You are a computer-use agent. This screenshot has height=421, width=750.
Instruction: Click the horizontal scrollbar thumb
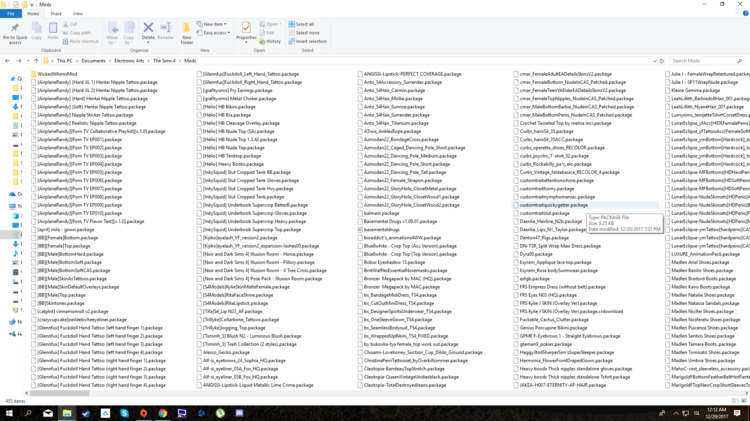pos(59,393)
